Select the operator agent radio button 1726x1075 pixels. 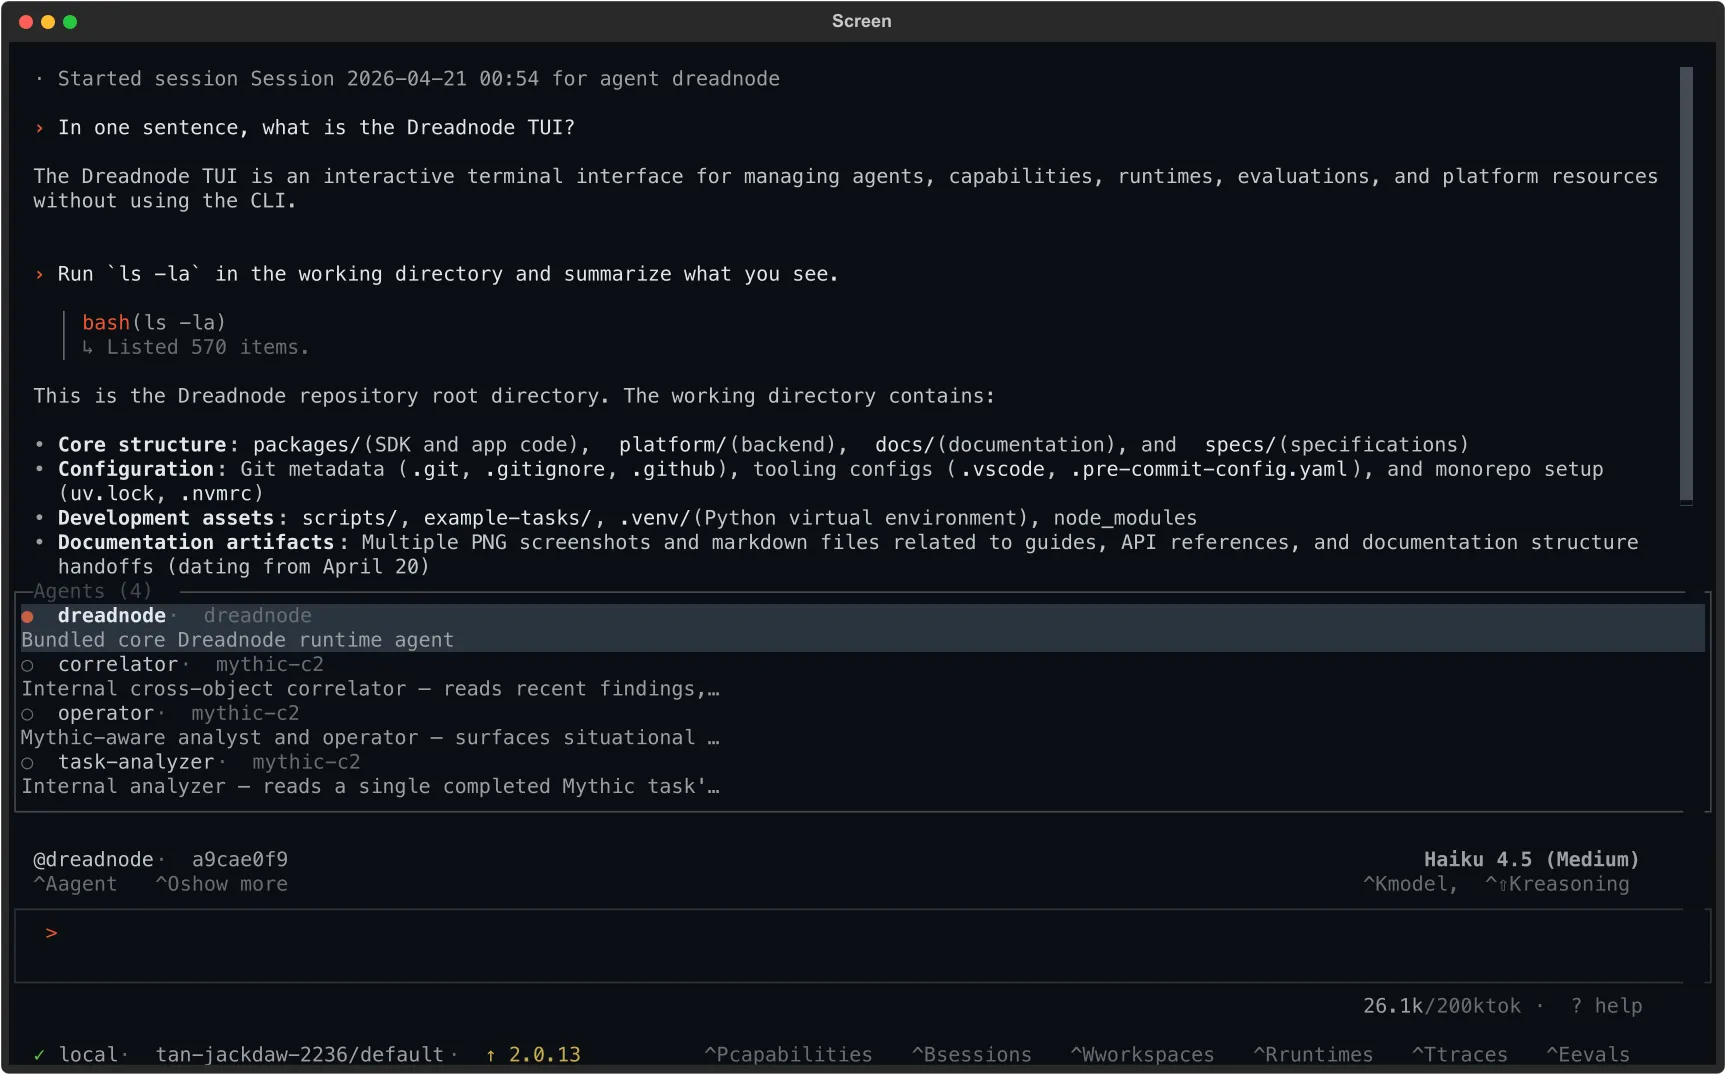(27, 713)
